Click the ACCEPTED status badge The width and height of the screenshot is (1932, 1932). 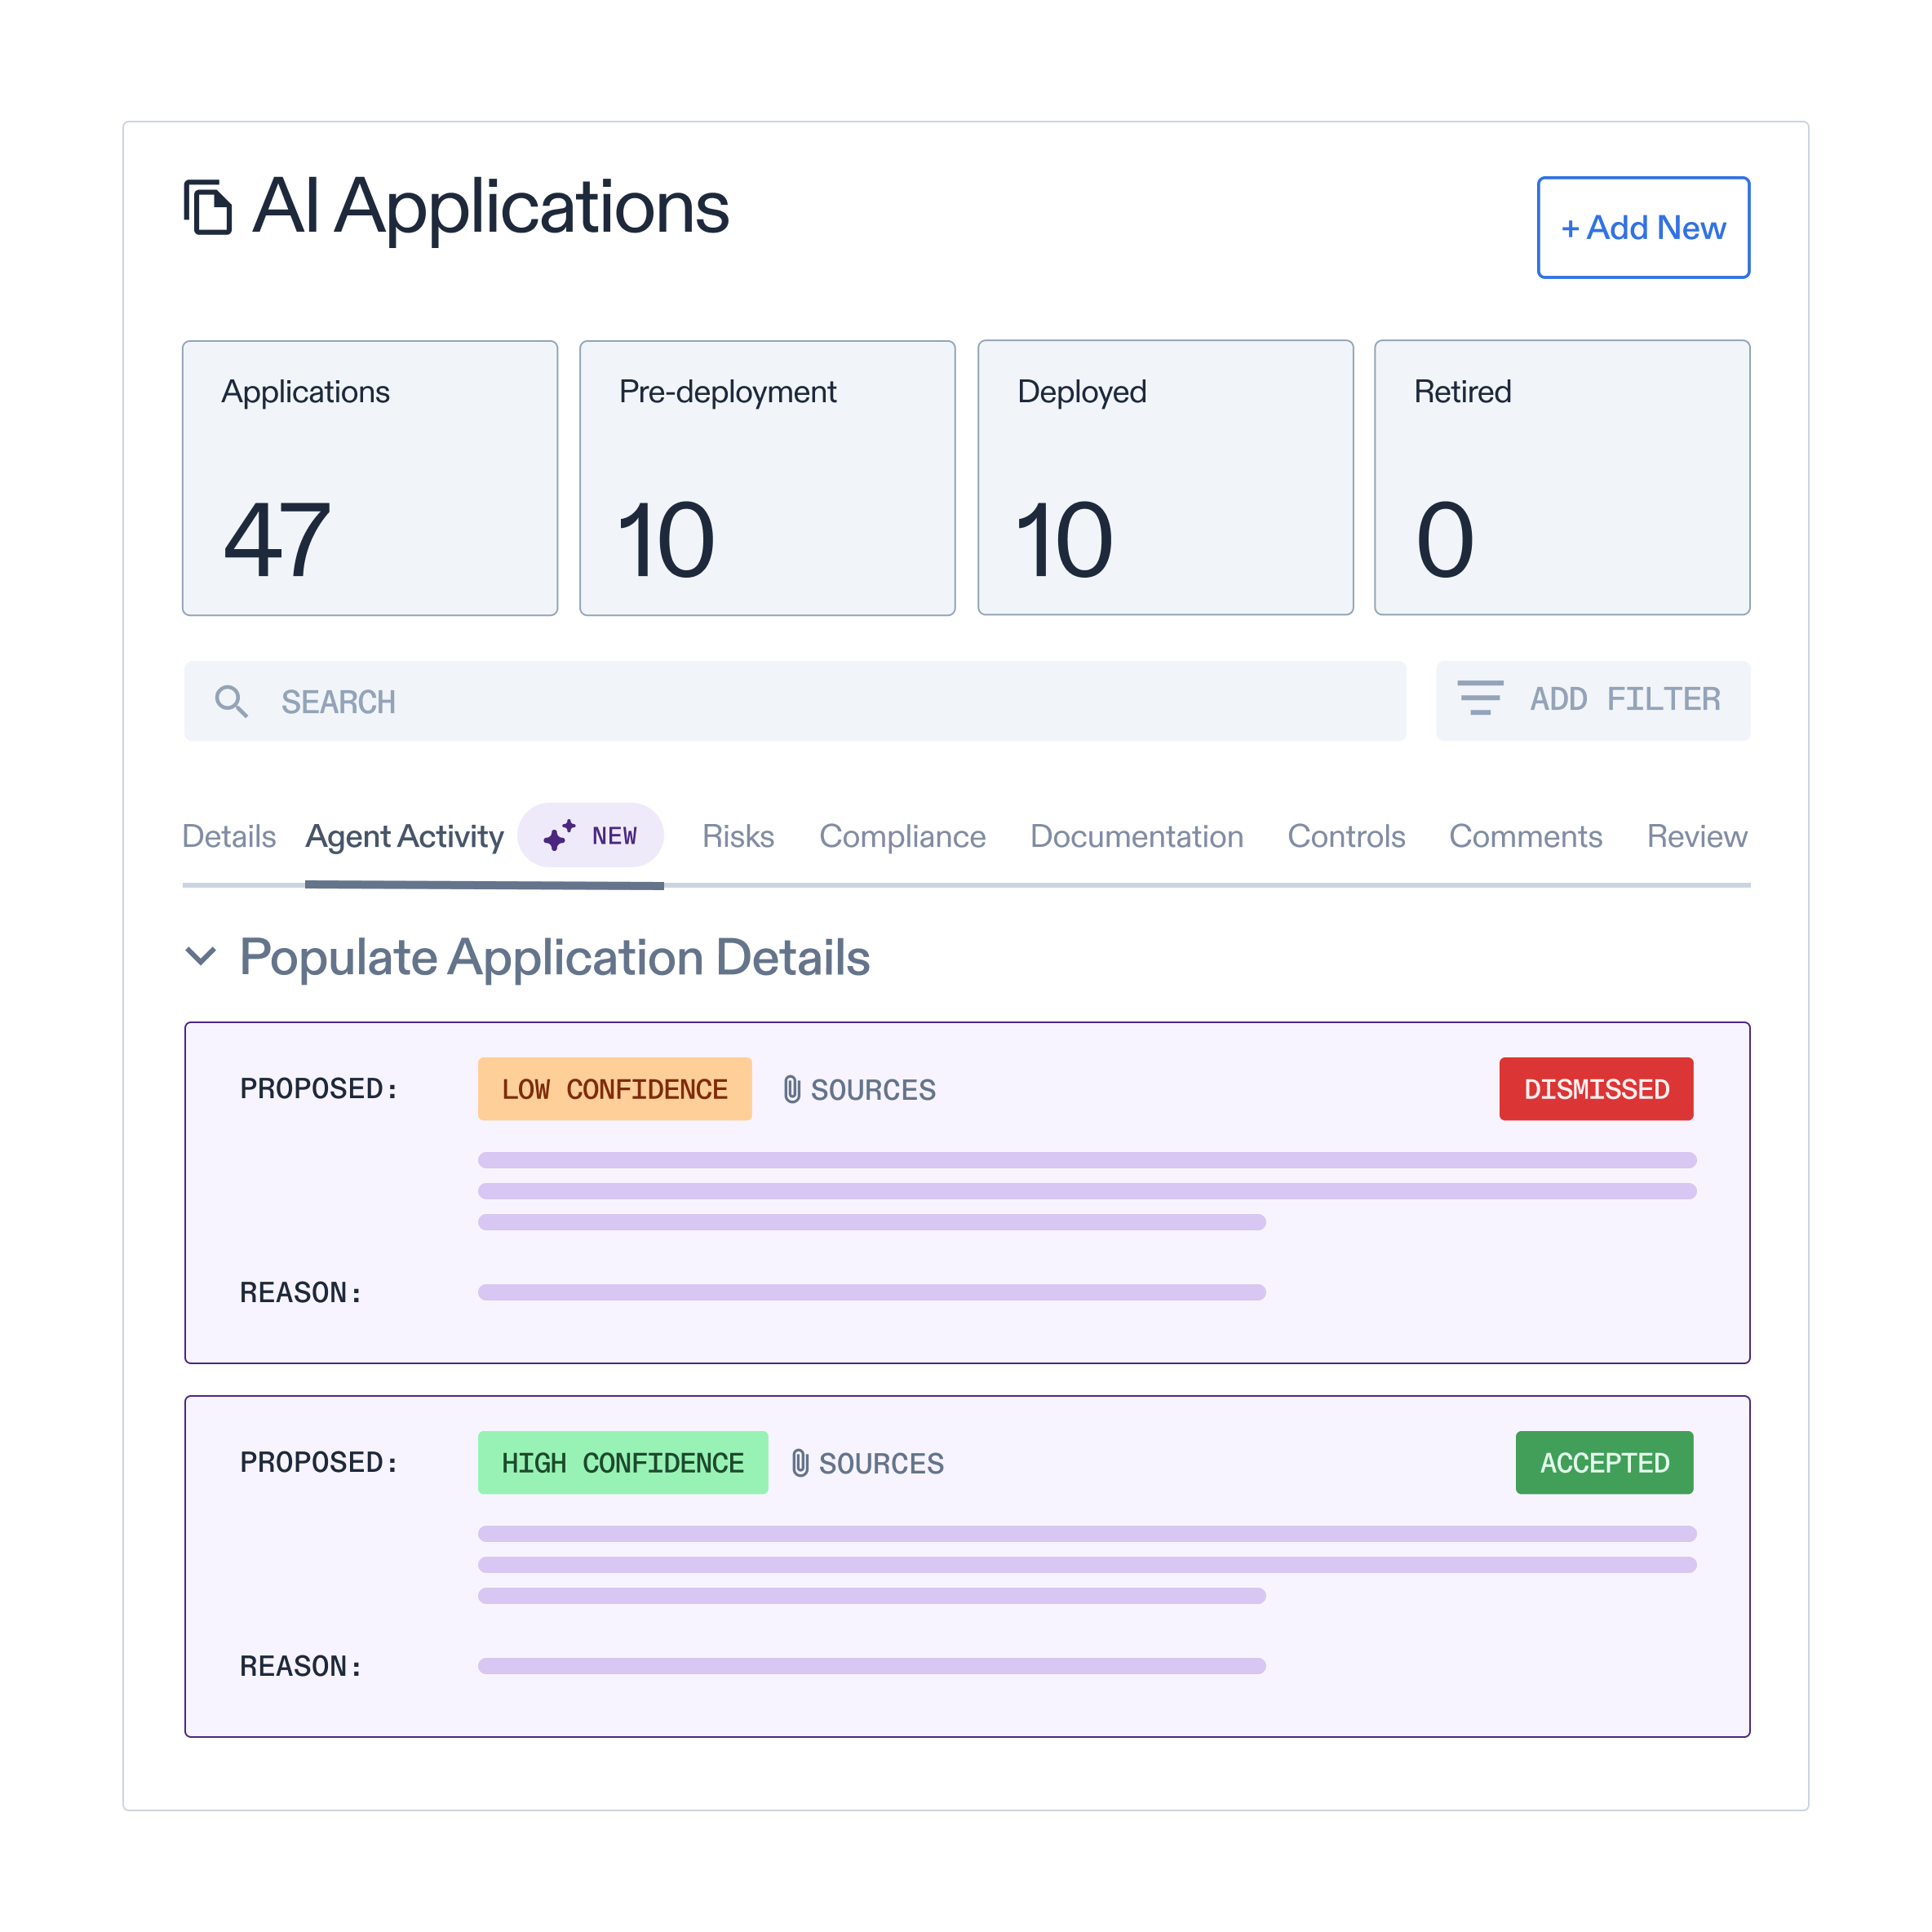[x=1604, y=1463]
